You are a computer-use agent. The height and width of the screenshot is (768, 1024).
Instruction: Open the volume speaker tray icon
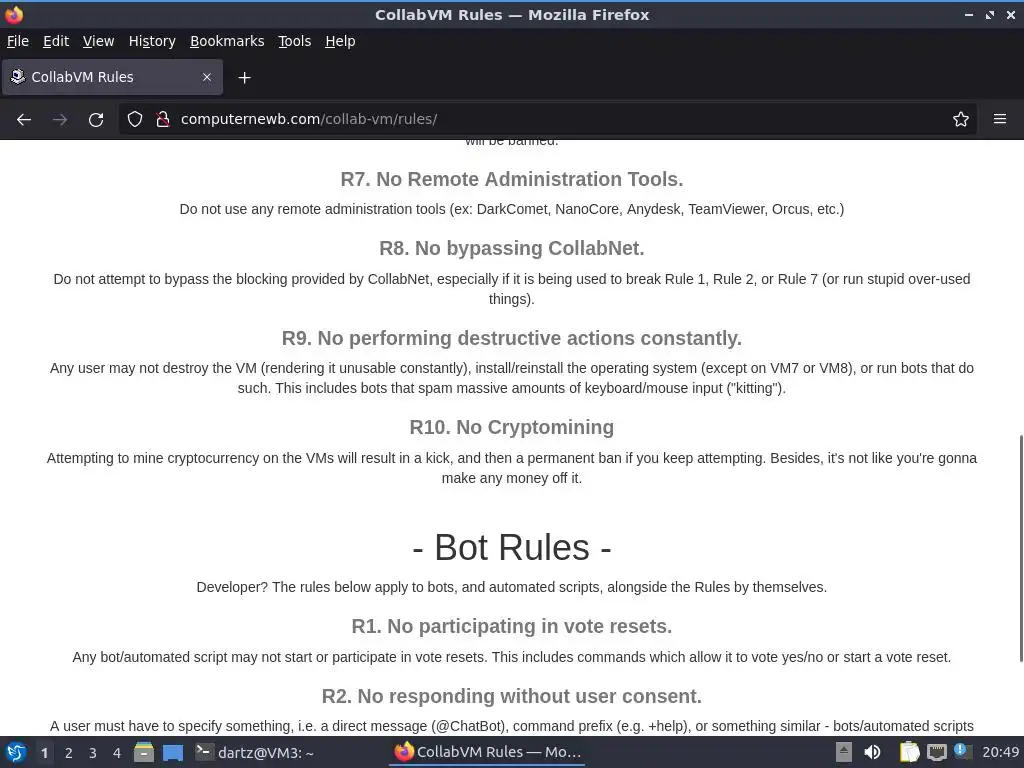click(872, 752)
